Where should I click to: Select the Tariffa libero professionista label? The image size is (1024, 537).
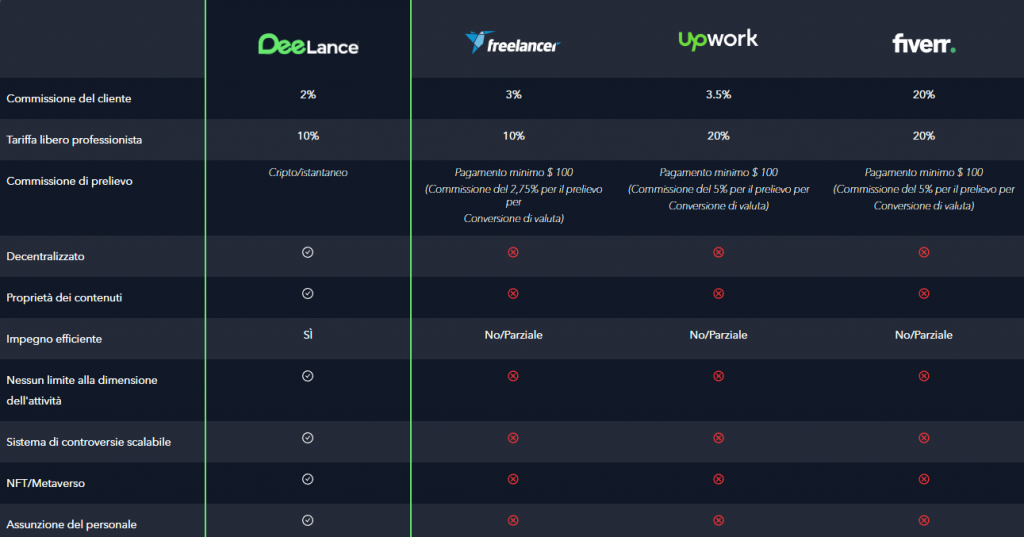(x=74, y=140)
